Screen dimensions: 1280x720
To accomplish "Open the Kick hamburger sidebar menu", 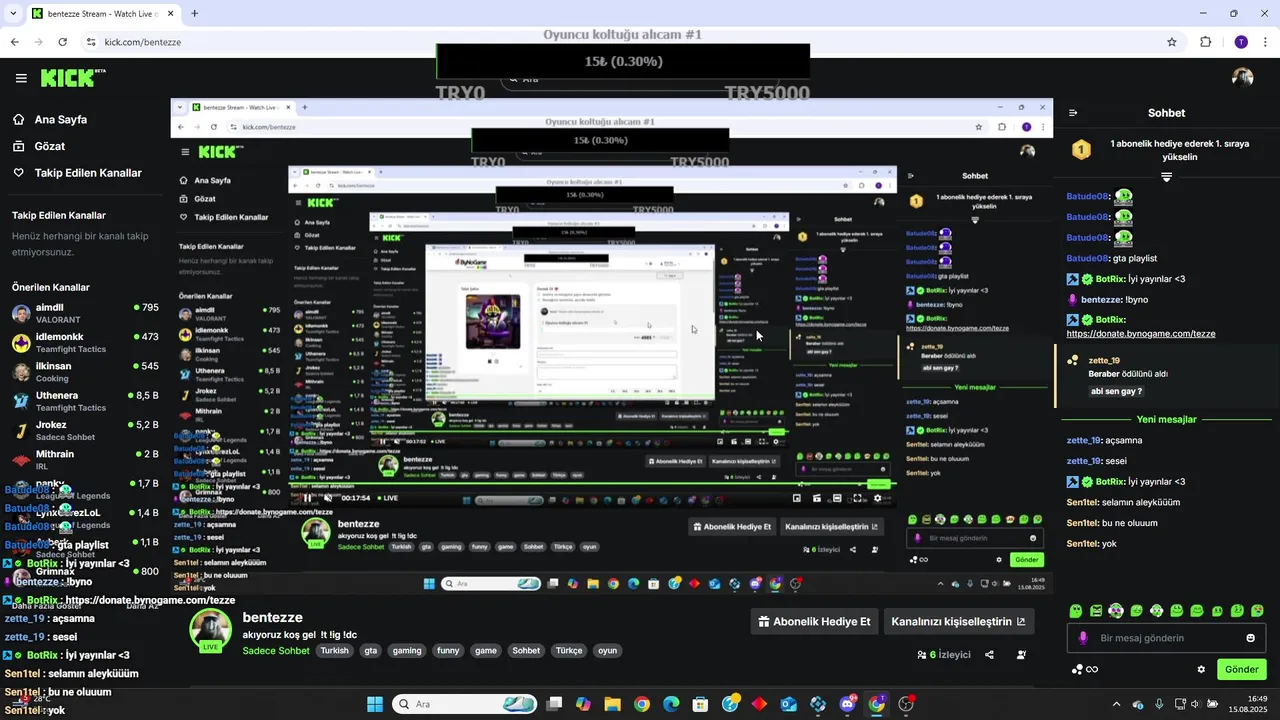I will pyautogui.click(x=21, y=78).
